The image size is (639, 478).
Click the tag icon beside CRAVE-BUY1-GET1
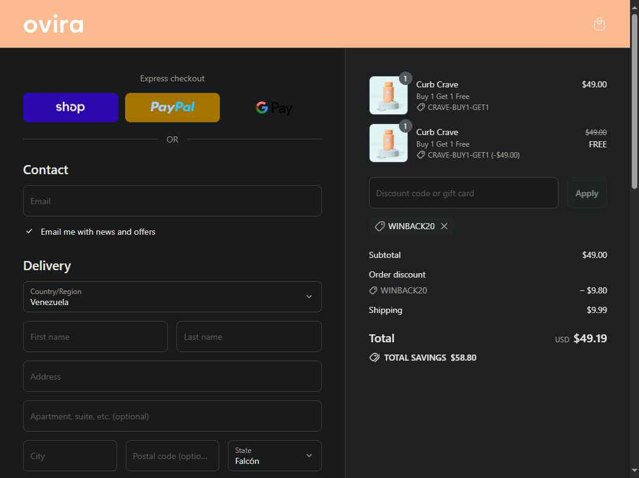[x=421, y=107]
